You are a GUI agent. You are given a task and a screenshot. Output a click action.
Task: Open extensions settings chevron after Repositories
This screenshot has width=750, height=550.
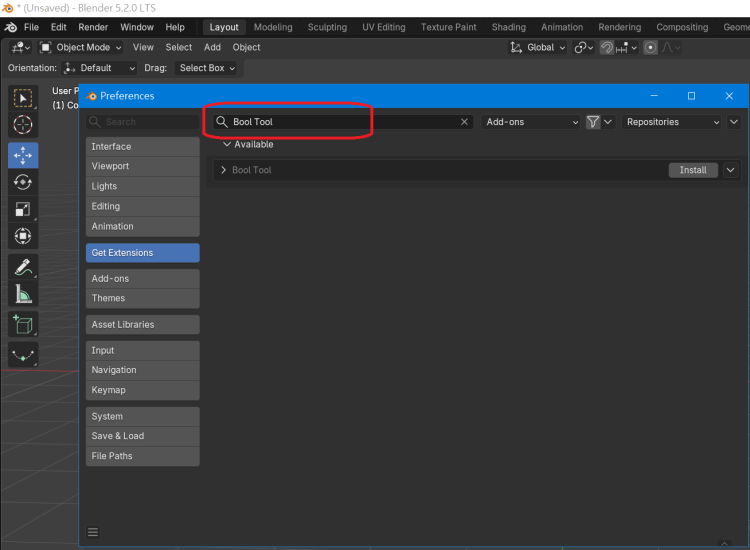(x=734, y=122)
